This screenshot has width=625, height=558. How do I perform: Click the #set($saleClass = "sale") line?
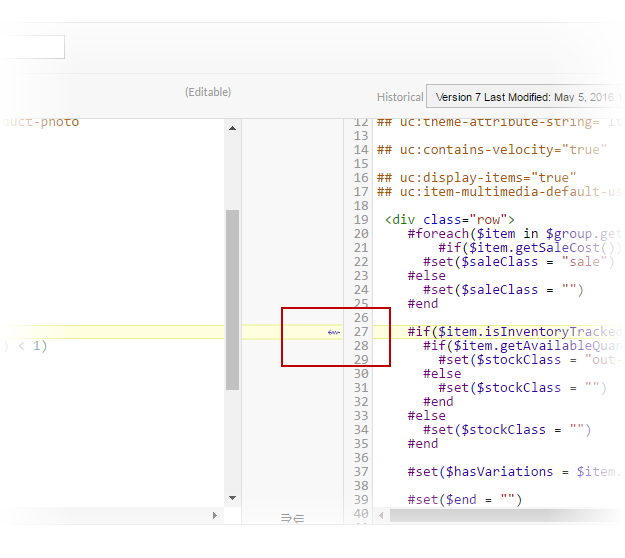[519, 261]
